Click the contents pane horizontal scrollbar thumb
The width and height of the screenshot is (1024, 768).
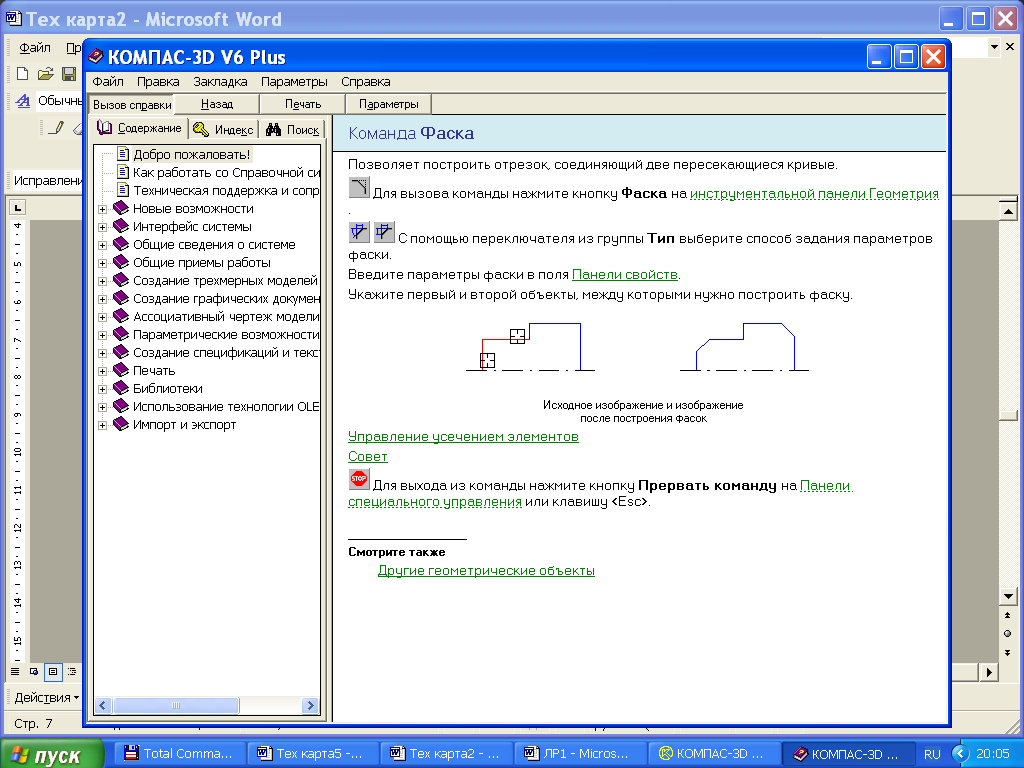click(176, 705)
